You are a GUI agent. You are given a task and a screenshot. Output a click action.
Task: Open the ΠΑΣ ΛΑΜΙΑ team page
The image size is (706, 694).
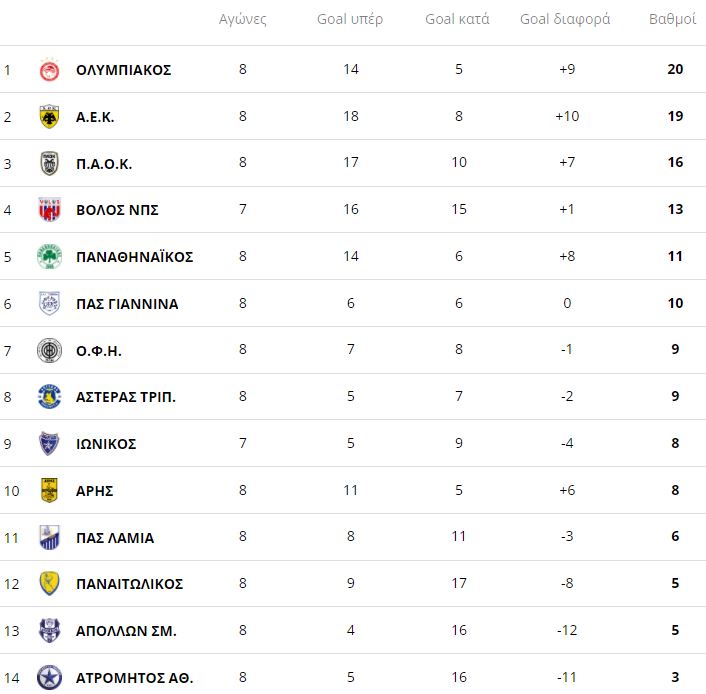point(115,537)
